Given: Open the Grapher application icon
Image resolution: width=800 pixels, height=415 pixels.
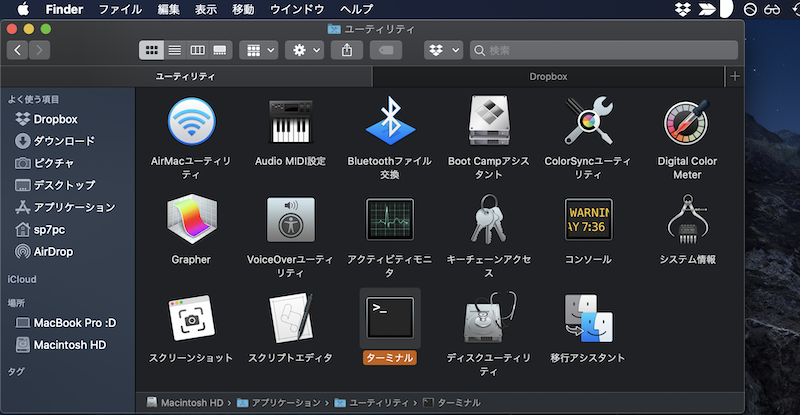Looking at the screenshot, I should click(190, 222).
